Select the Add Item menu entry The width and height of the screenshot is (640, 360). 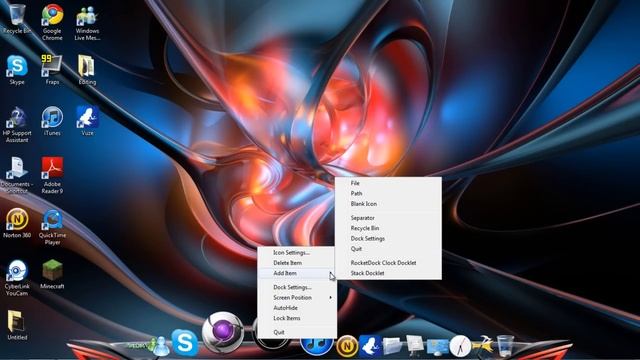pyautogui.click(x=297, y=273)
